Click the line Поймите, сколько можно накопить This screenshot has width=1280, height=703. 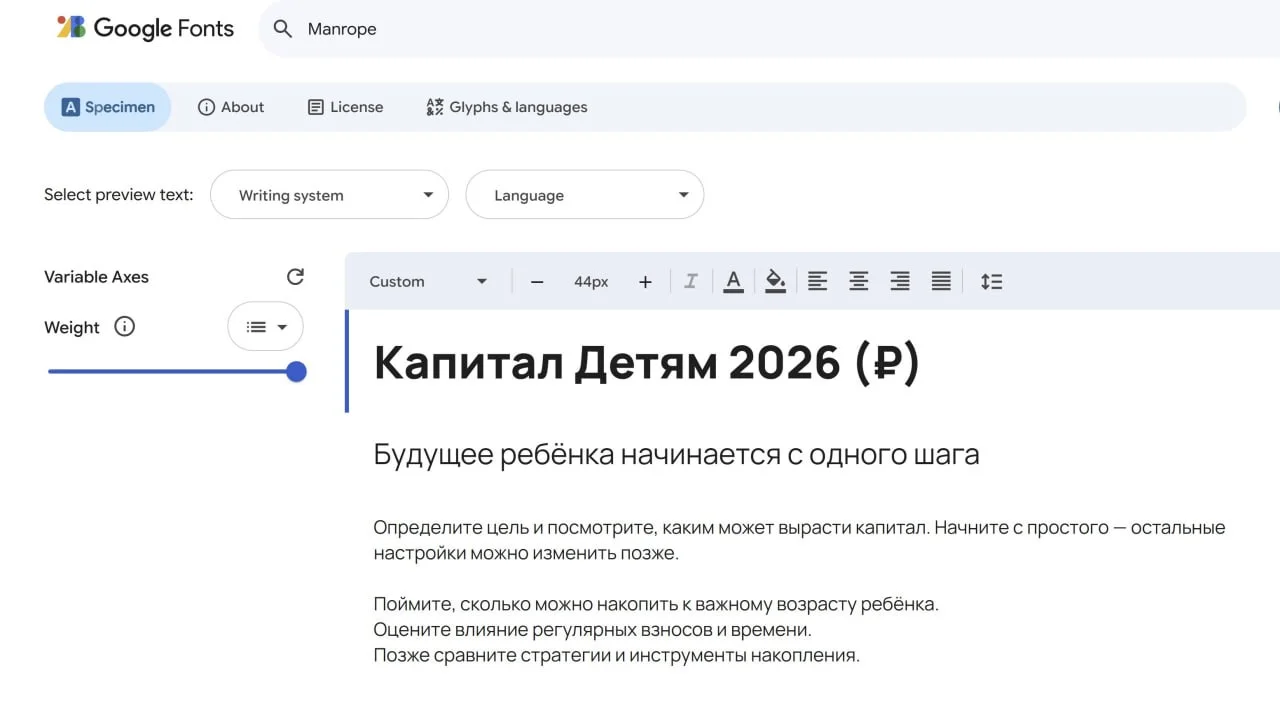[x=656, y=605]
